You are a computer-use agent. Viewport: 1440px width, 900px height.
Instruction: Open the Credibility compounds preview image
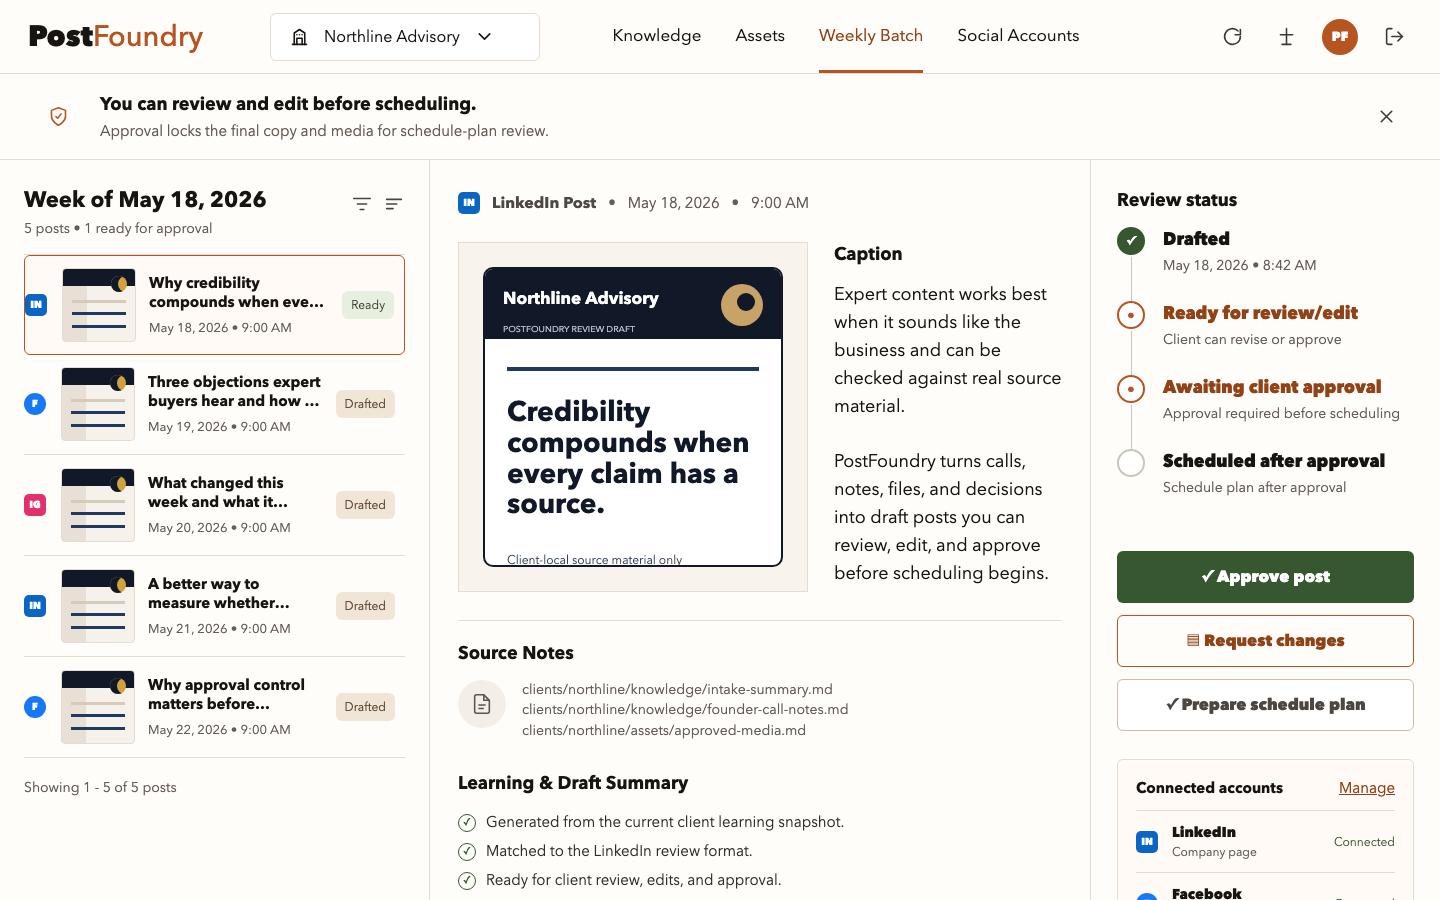(633, 417)
